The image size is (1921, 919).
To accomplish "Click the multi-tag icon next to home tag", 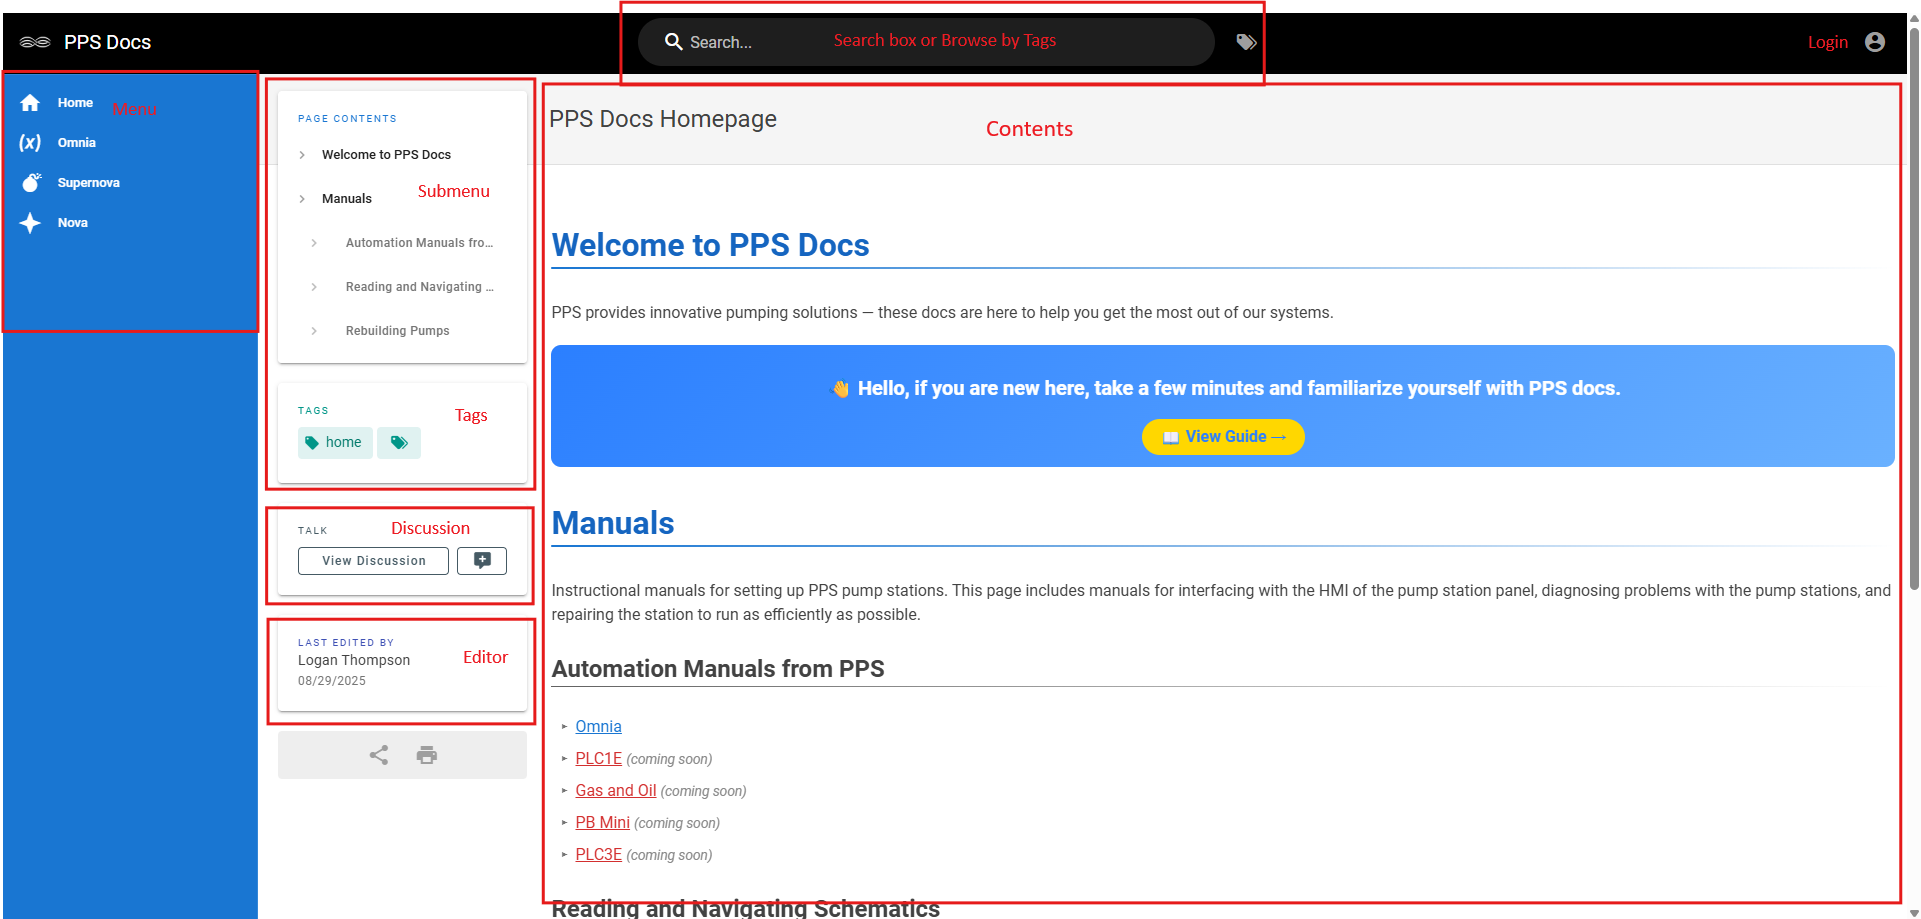I will click(399, 443).
